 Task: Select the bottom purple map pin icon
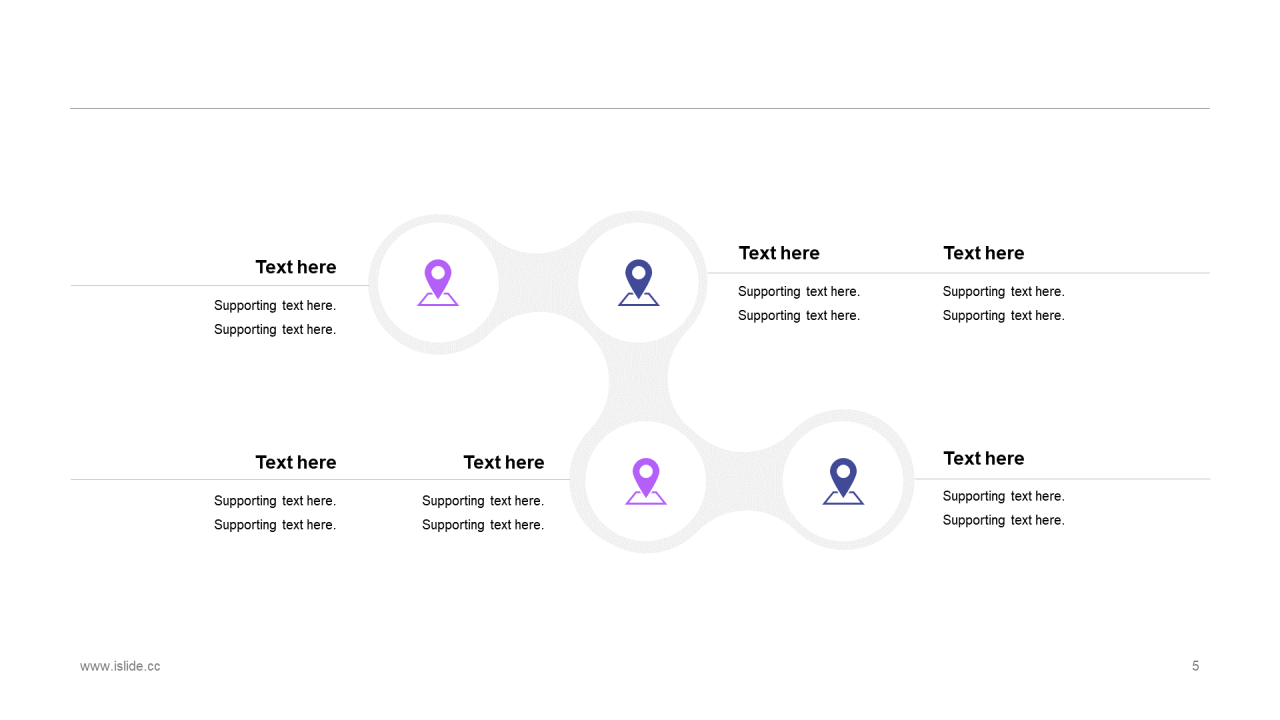[x=646, y=481]
